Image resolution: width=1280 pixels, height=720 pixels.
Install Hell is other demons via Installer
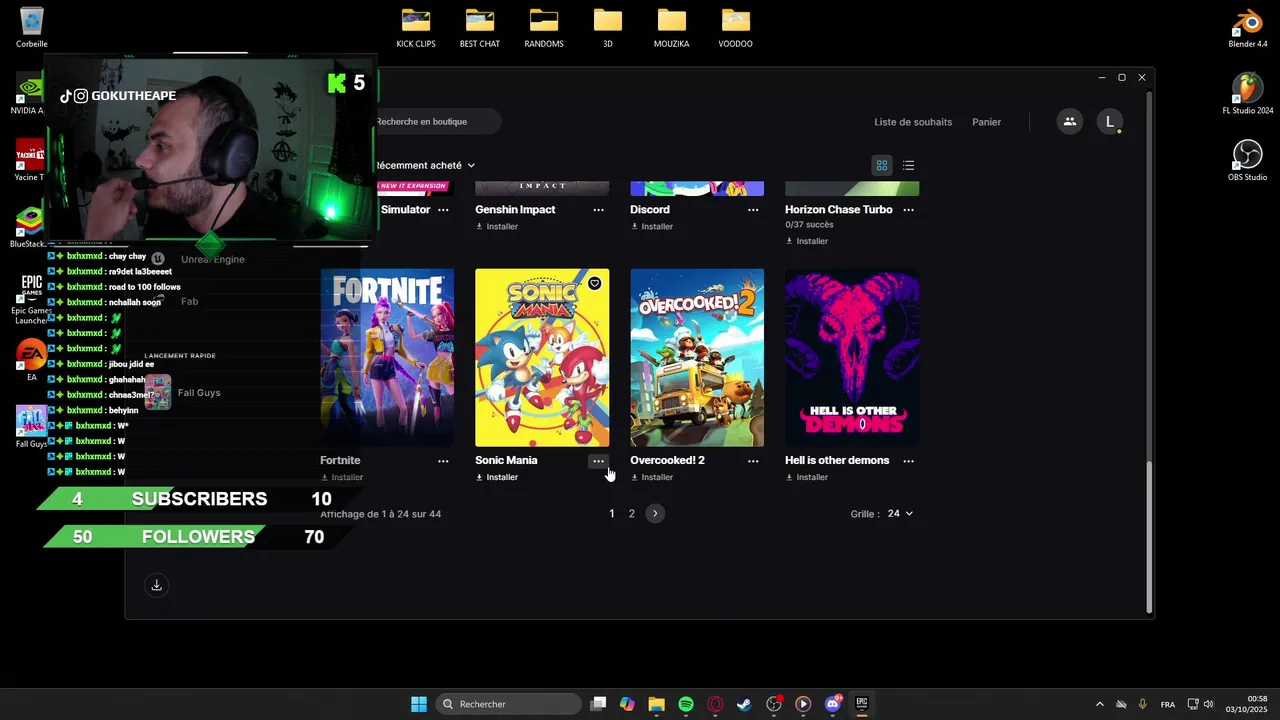click(x=807, y=478)
